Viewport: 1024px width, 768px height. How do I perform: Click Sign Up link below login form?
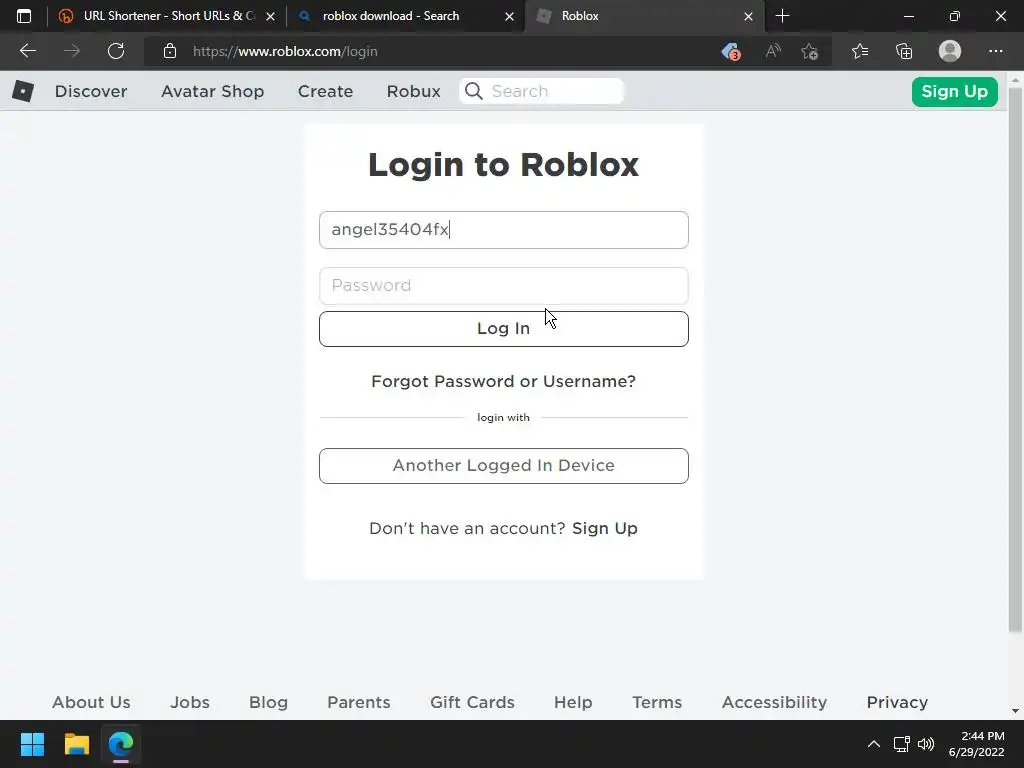(x=604, y=528)
